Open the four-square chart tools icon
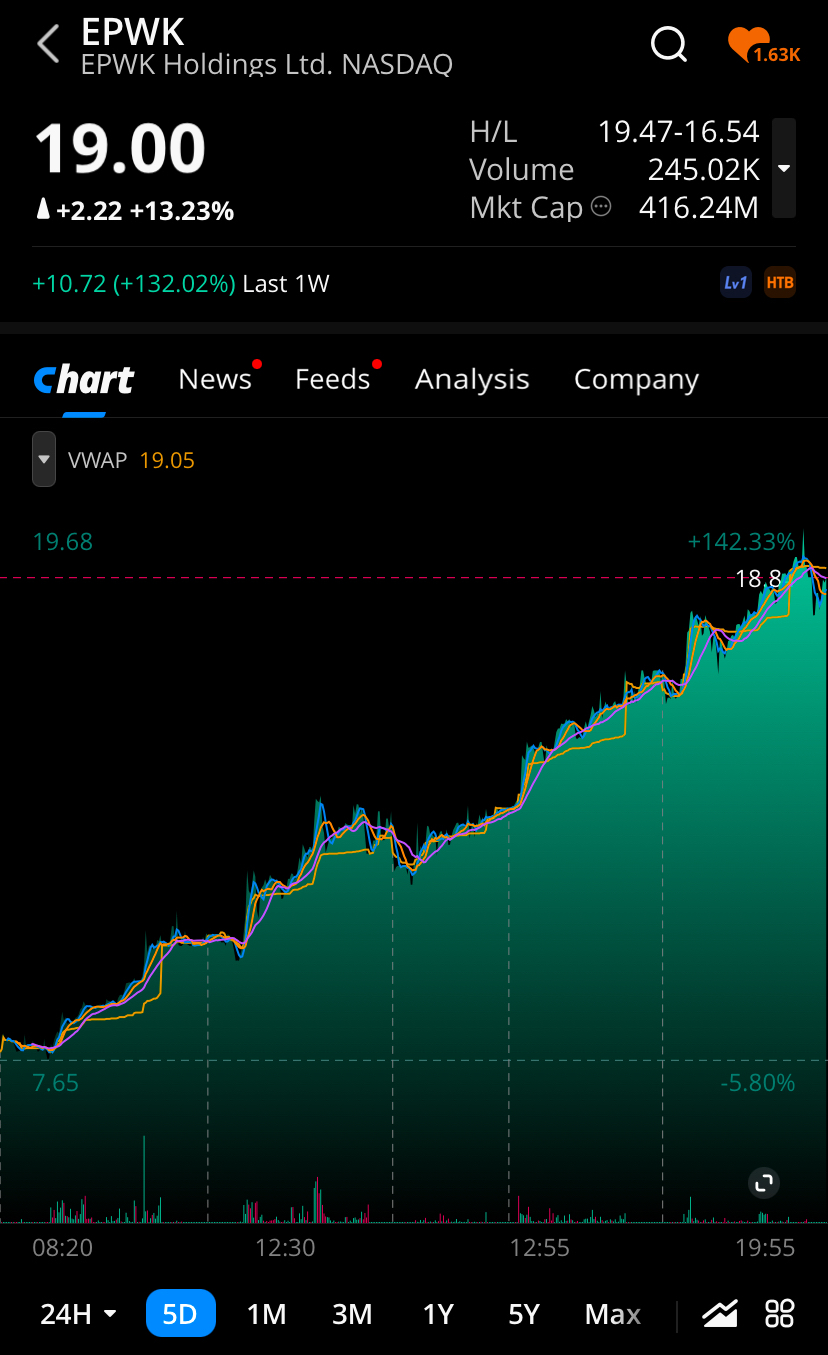 click(779, 1313)
